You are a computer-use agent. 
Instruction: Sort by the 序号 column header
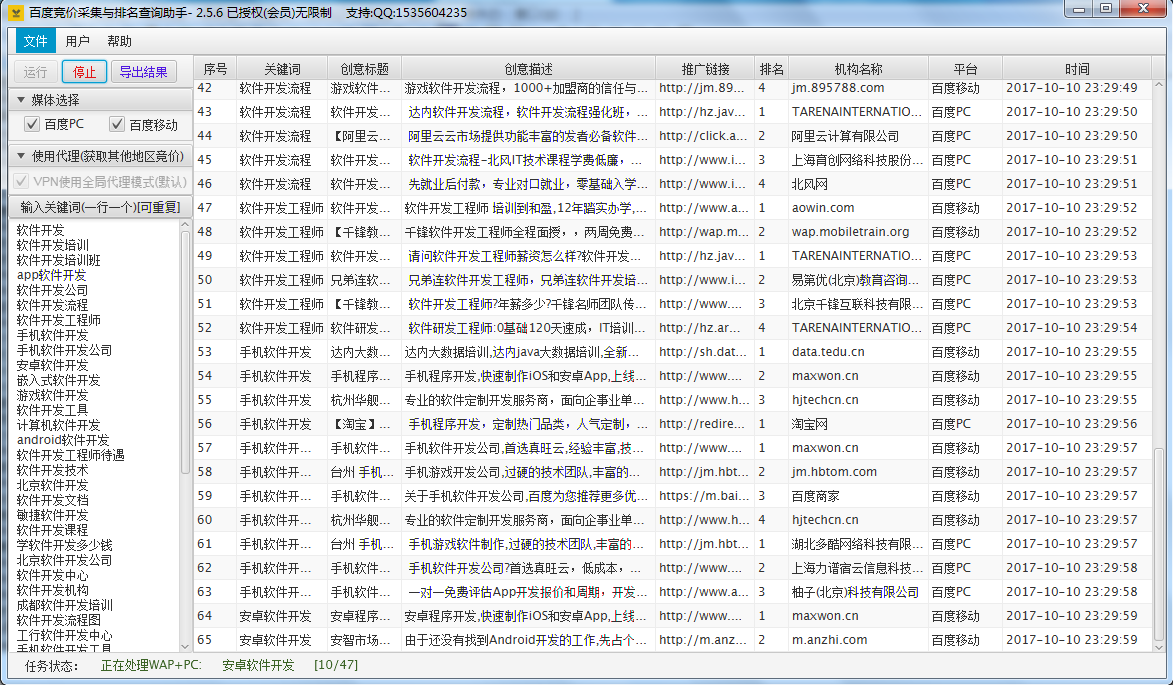pyautogui.click(x=215, y=69)
